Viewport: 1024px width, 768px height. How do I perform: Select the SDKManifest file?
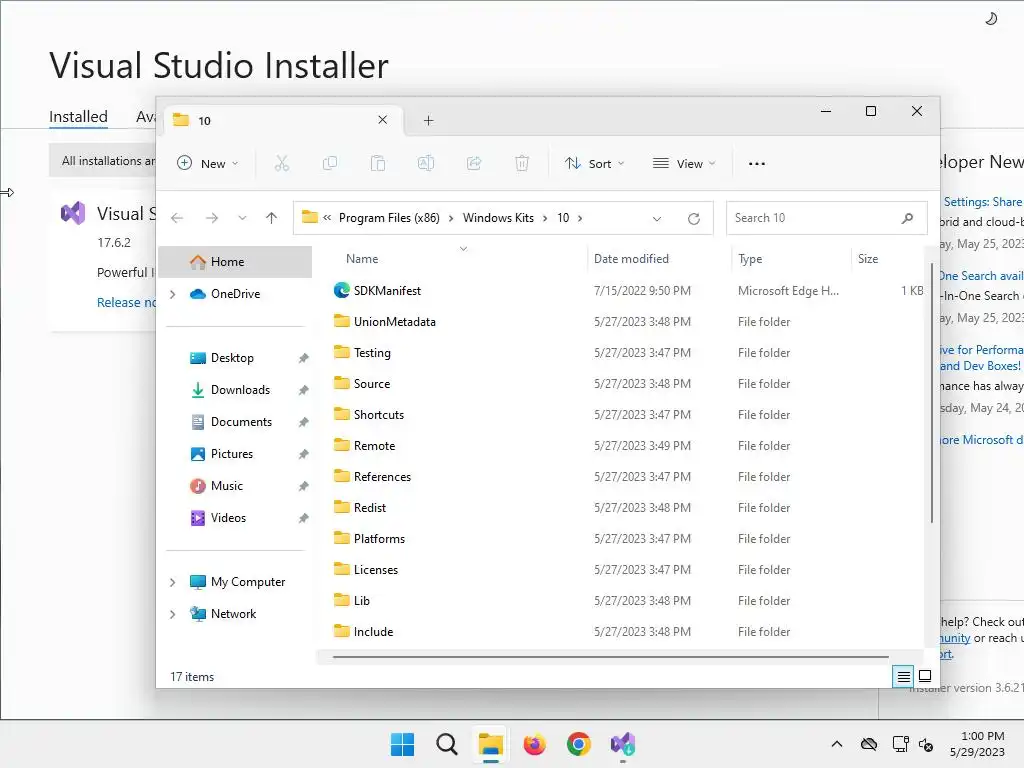(387, 291)
